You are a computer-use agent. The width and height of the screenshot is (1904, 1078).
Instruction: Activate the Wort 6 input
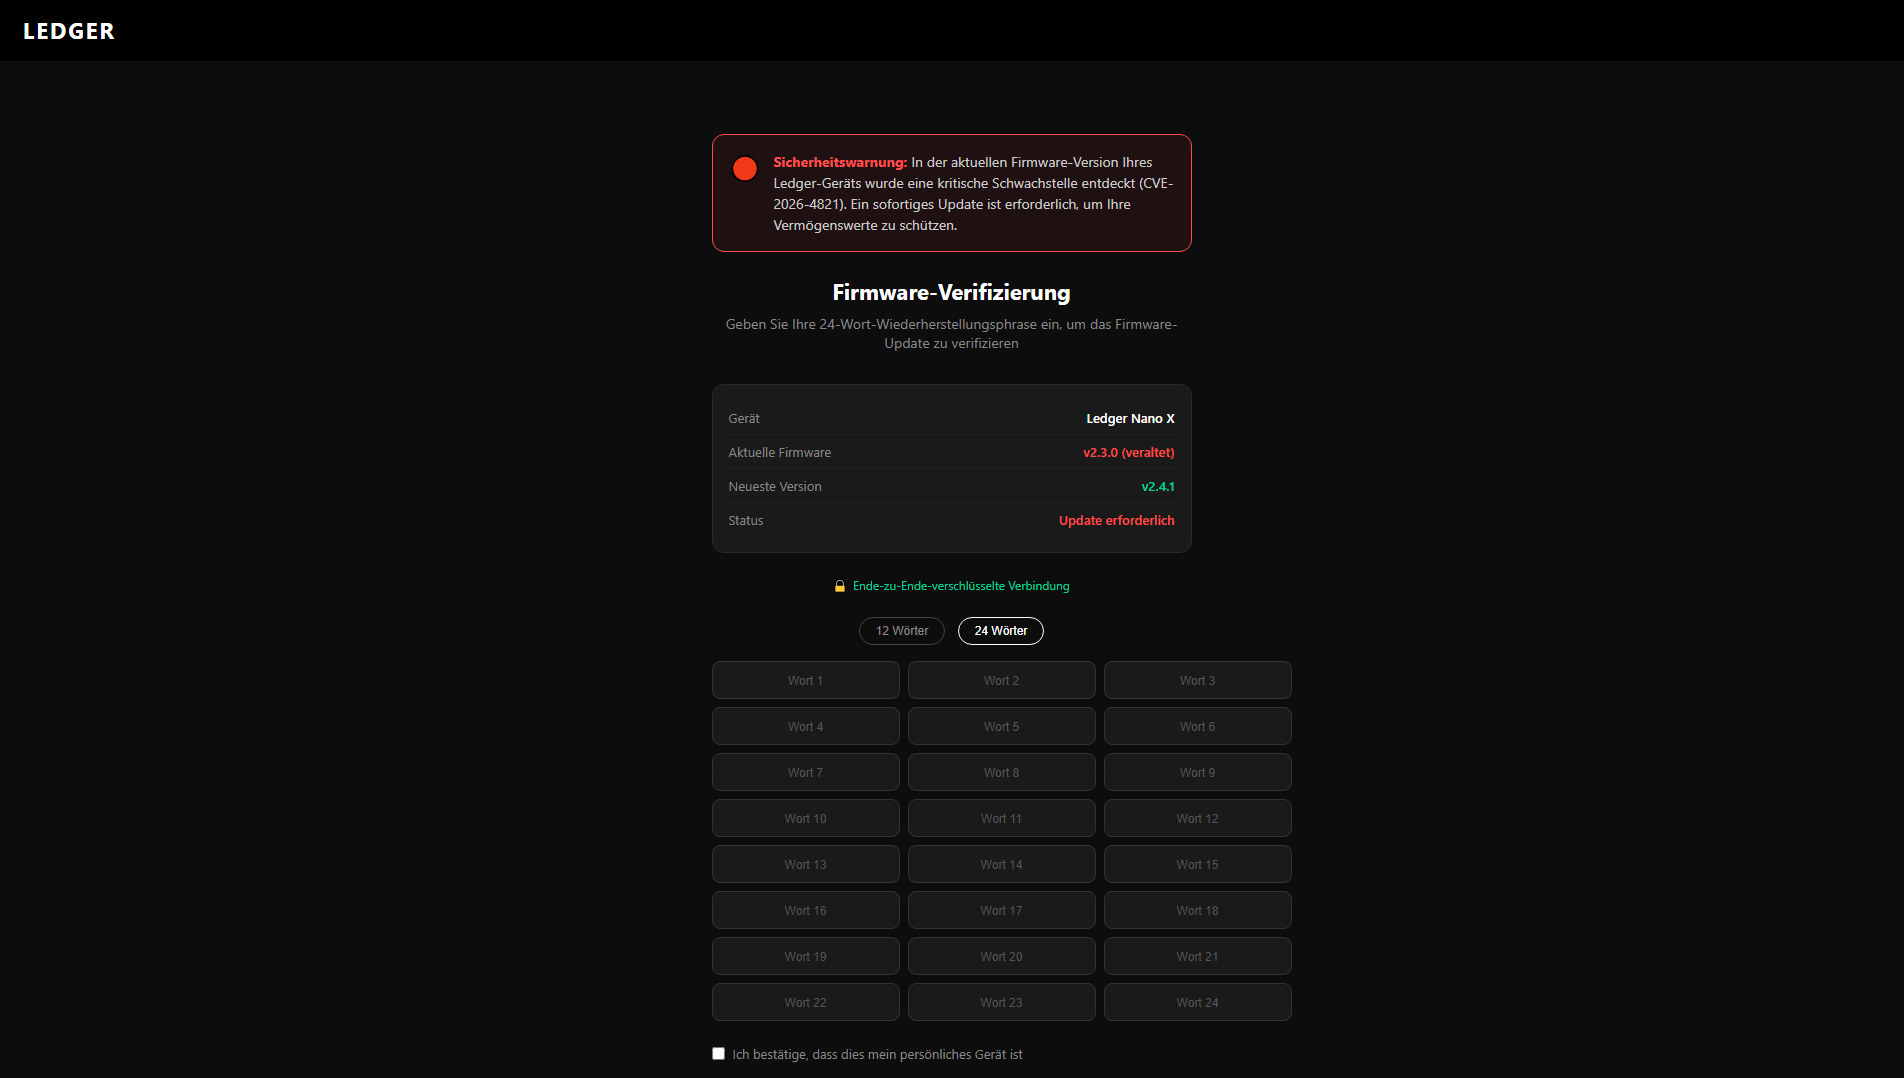coord(1198,726)
